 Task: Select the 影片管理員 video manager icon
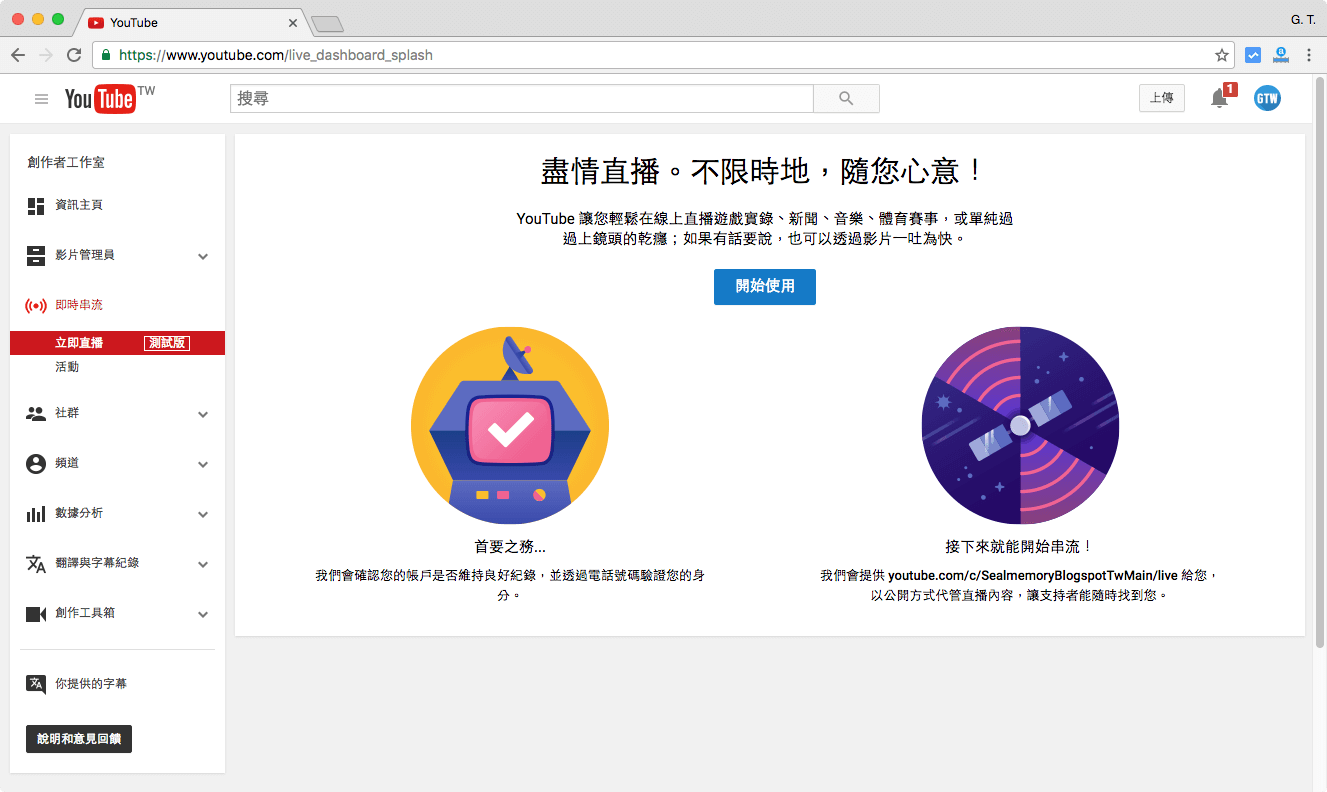click(x=34, y=255)
